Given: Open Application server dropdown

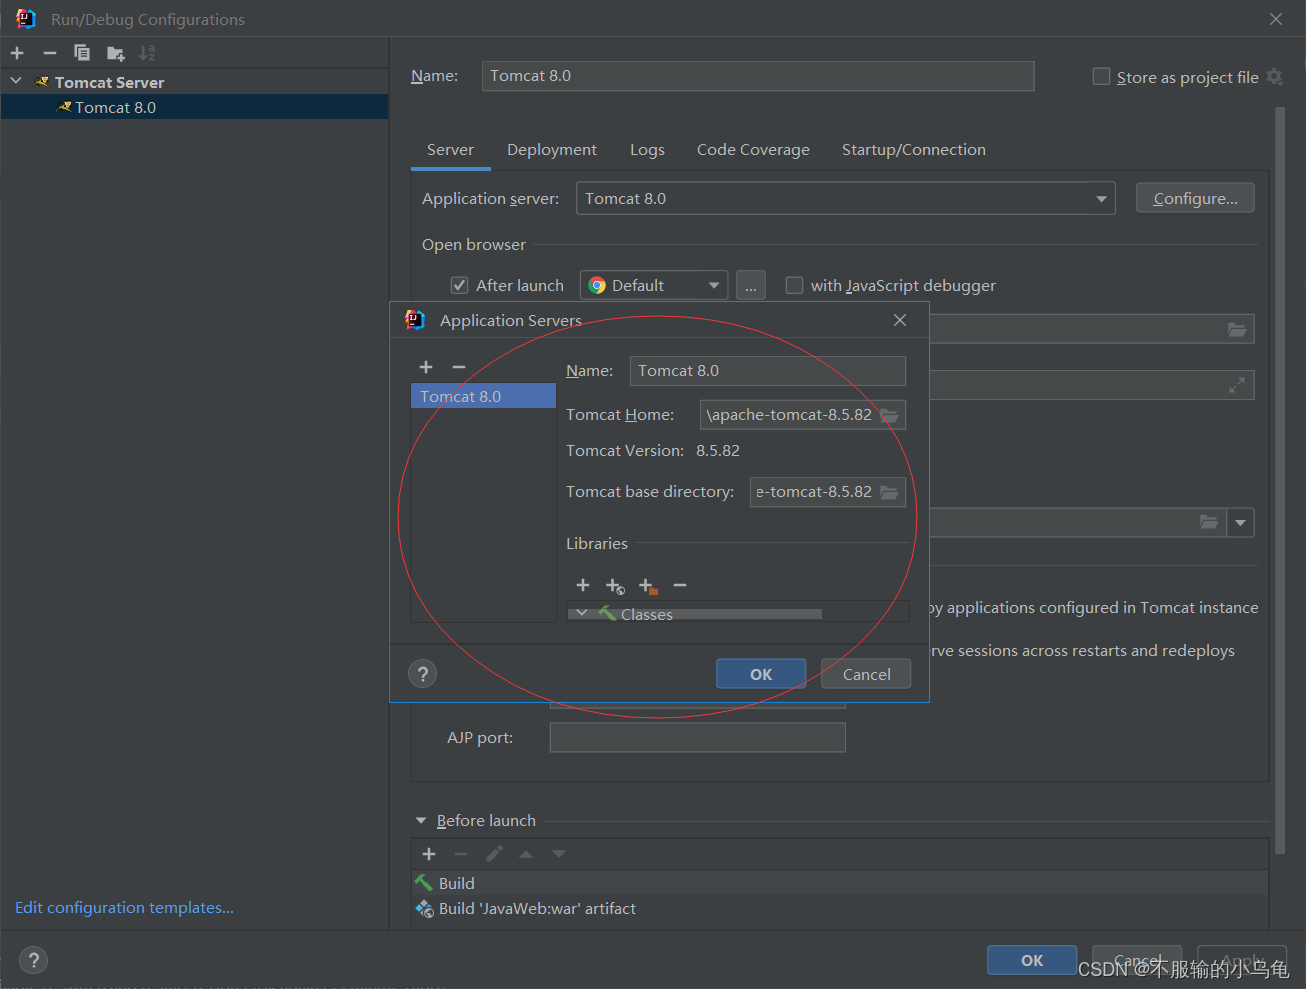Looking at the screenshot, I should point(846,198).
